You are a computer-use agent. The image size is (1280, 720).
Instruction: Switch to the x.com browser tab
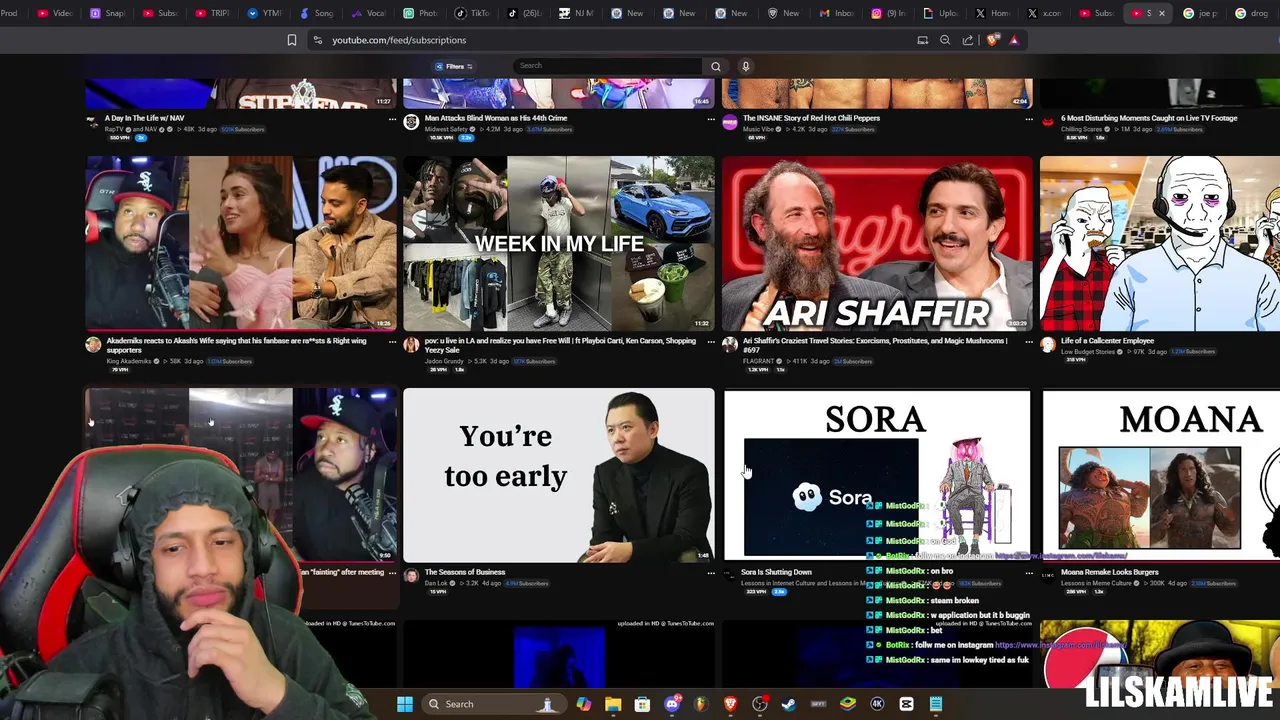(1045, 13)
